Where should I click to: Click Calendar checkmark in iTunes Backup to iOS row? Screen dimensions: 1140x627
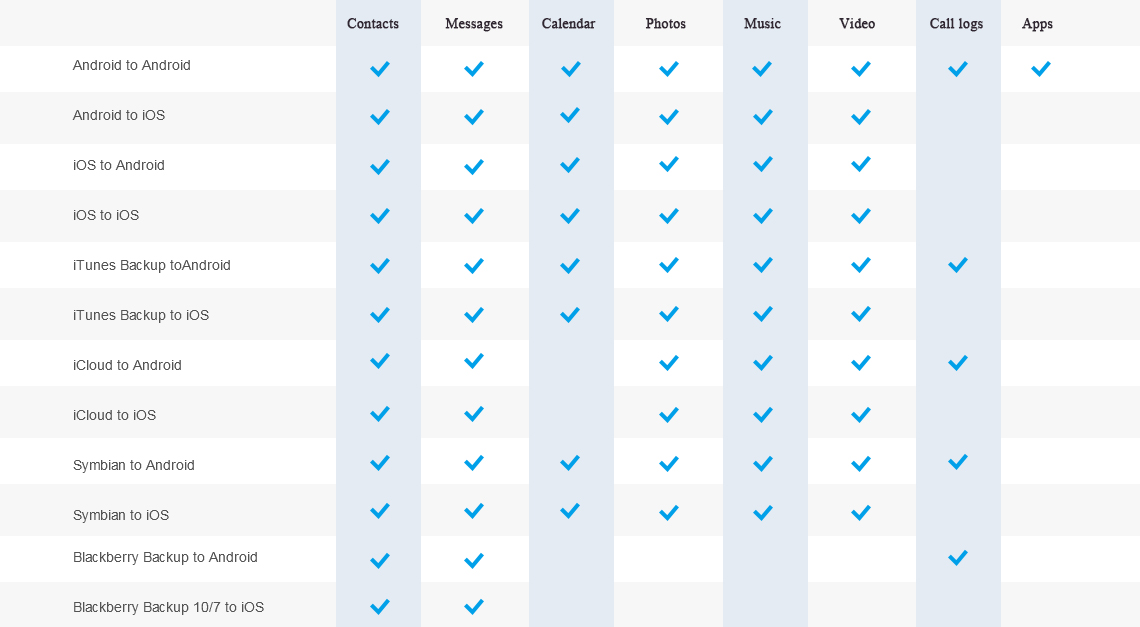570,315
